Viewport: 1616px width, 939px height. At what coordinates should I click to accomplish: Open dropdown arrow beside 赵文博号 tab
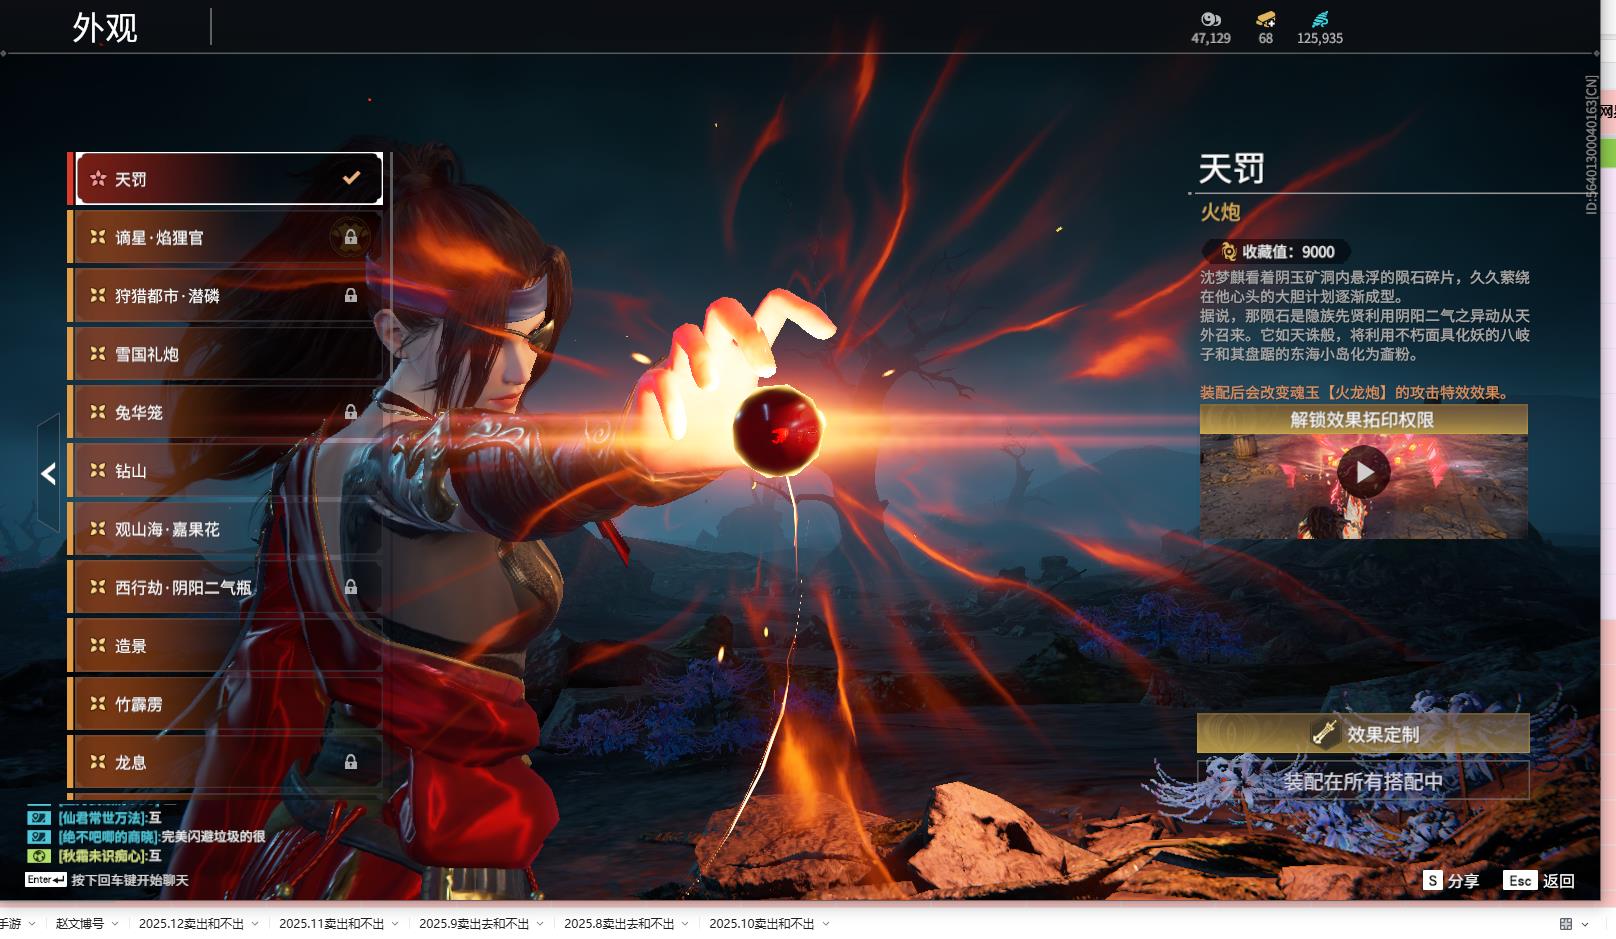[115, 924]
